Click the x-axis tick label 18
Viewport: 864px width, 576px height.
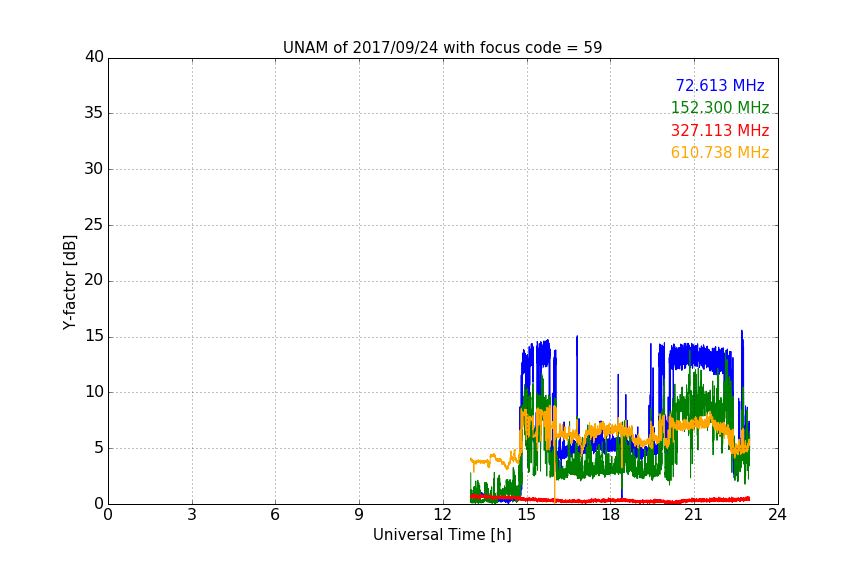point(611,515)
